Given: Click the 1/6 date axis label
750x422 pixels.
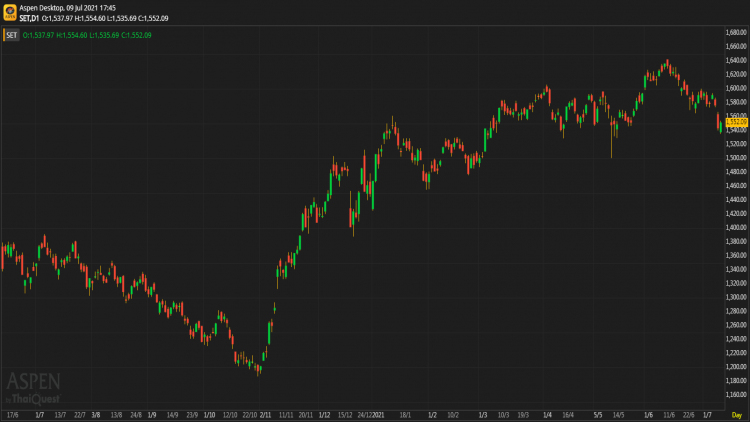Looking at the screenshot, I should pyautogui.click(x=649, y=415).
